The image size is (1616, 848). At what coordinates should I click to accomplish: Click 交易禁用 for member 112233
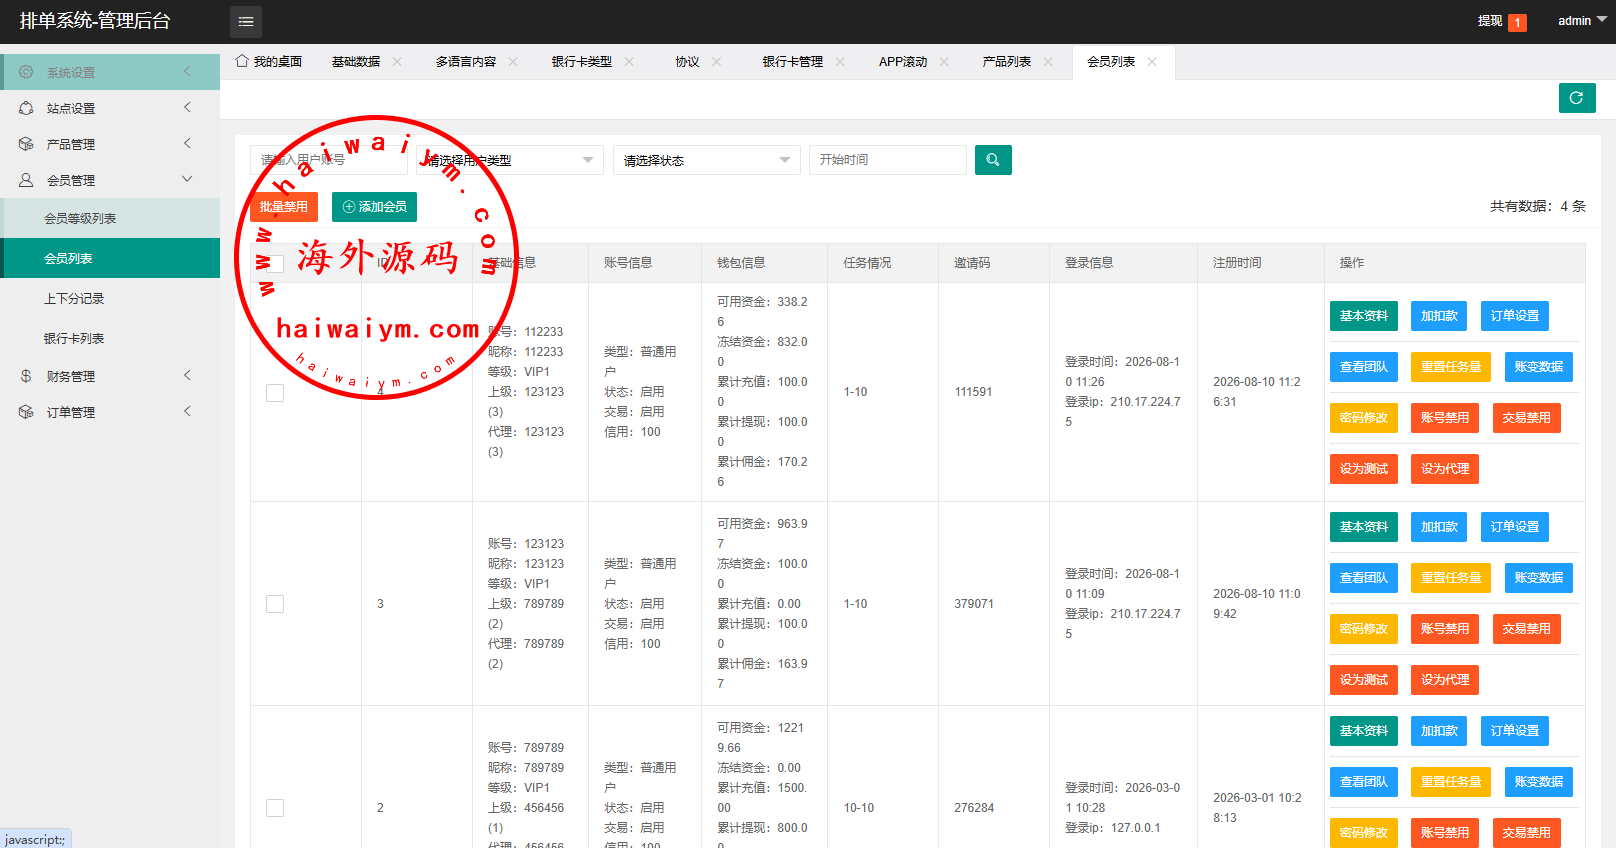pyautogui.click(x=1526, y=418)
